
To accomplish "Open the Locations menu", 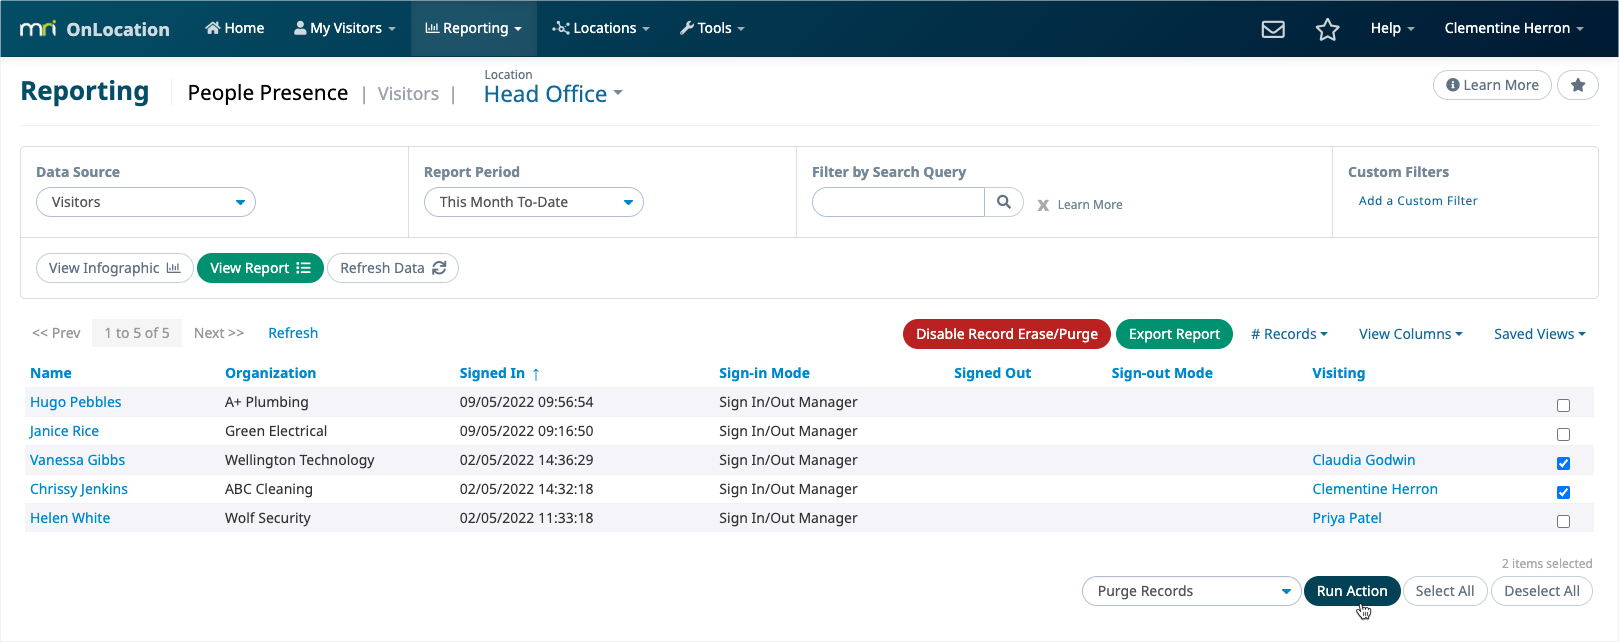I will coord(601,28).
